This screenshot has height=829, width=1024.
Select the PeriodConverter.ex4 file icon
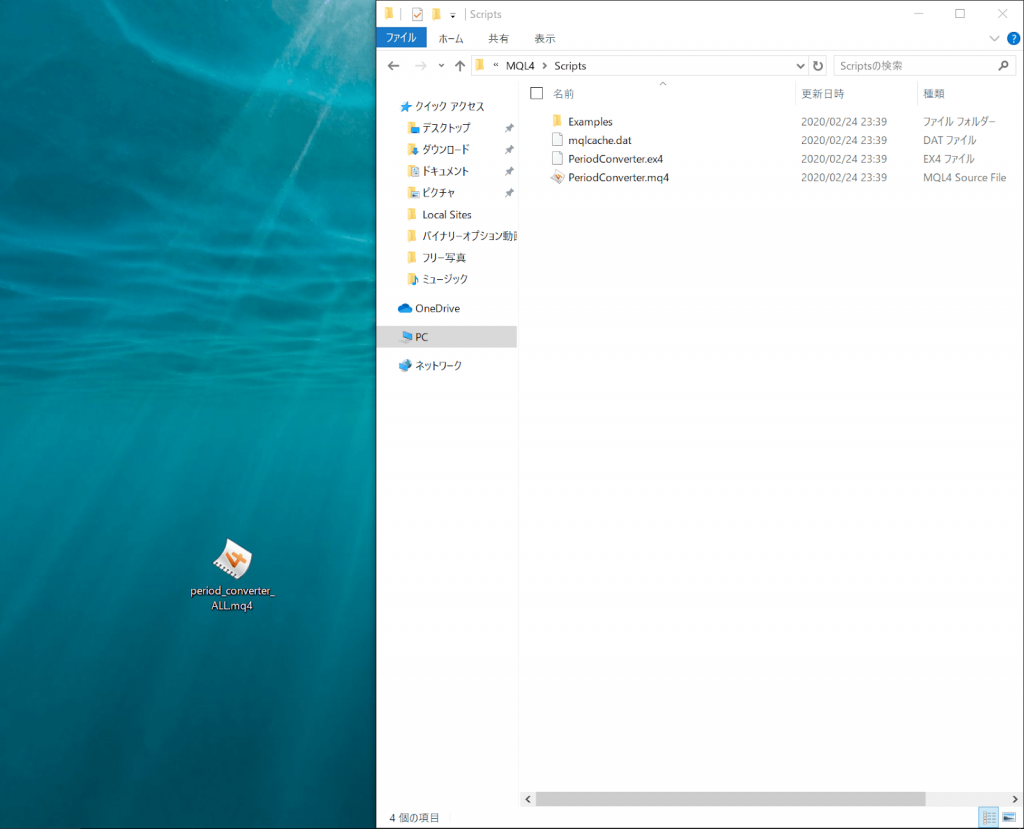557,158
